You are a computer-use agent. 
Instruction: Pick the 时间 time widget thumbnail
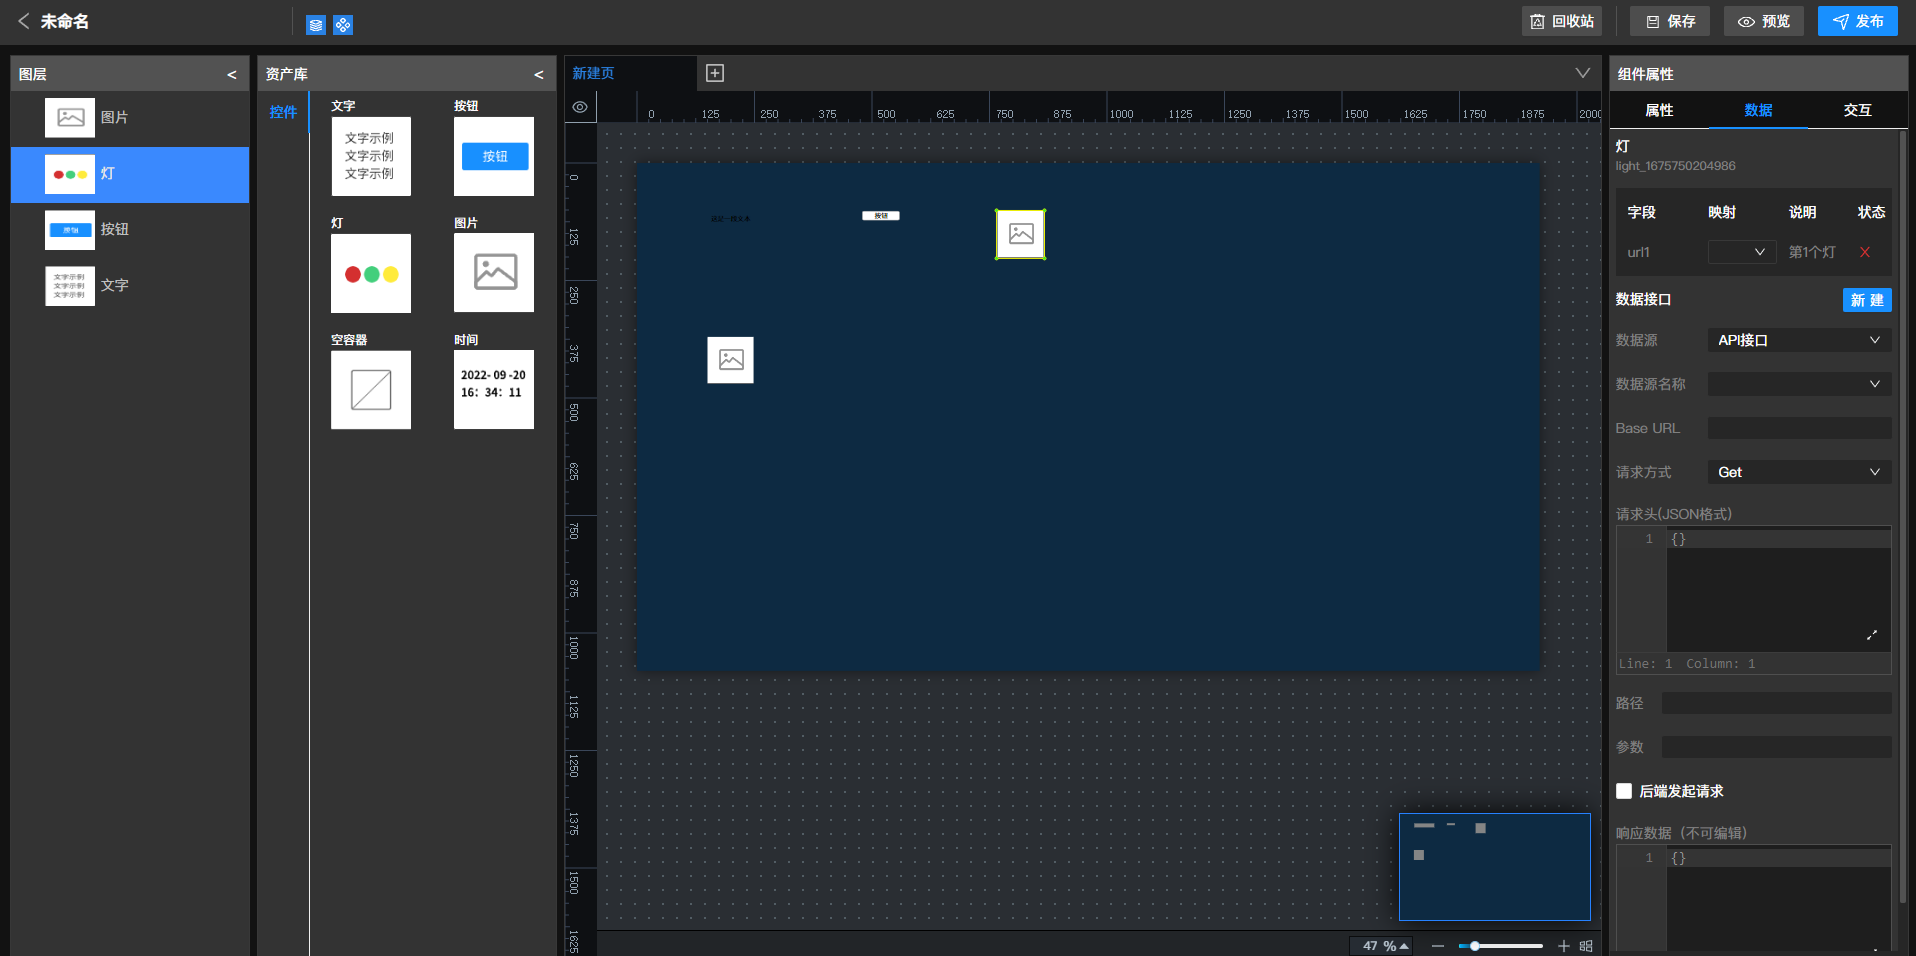(x=494, y=390)
